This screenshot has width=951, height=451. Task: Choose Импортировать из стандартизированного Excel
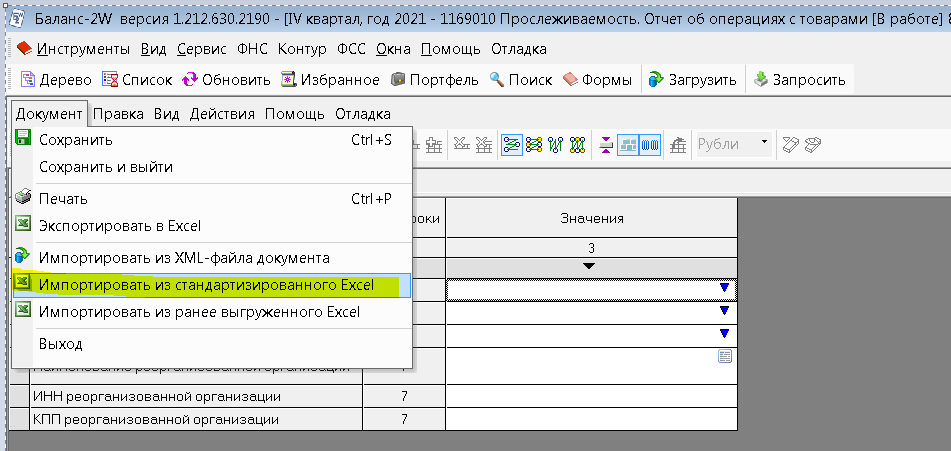click(206, 285)
